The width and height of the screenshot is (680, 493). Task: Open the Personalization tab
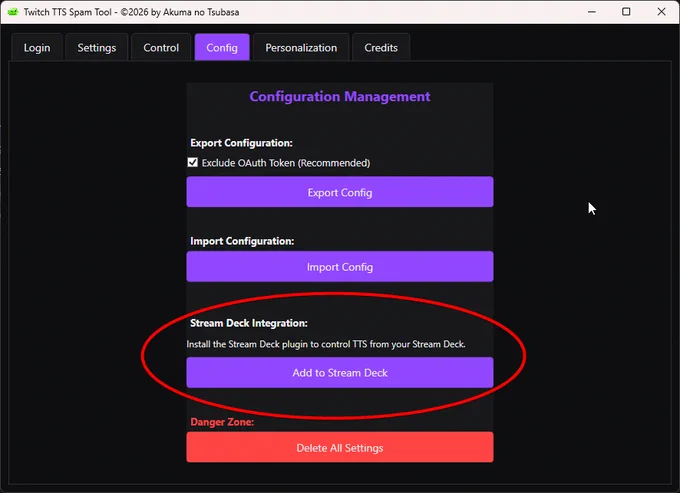coord(301,47)
